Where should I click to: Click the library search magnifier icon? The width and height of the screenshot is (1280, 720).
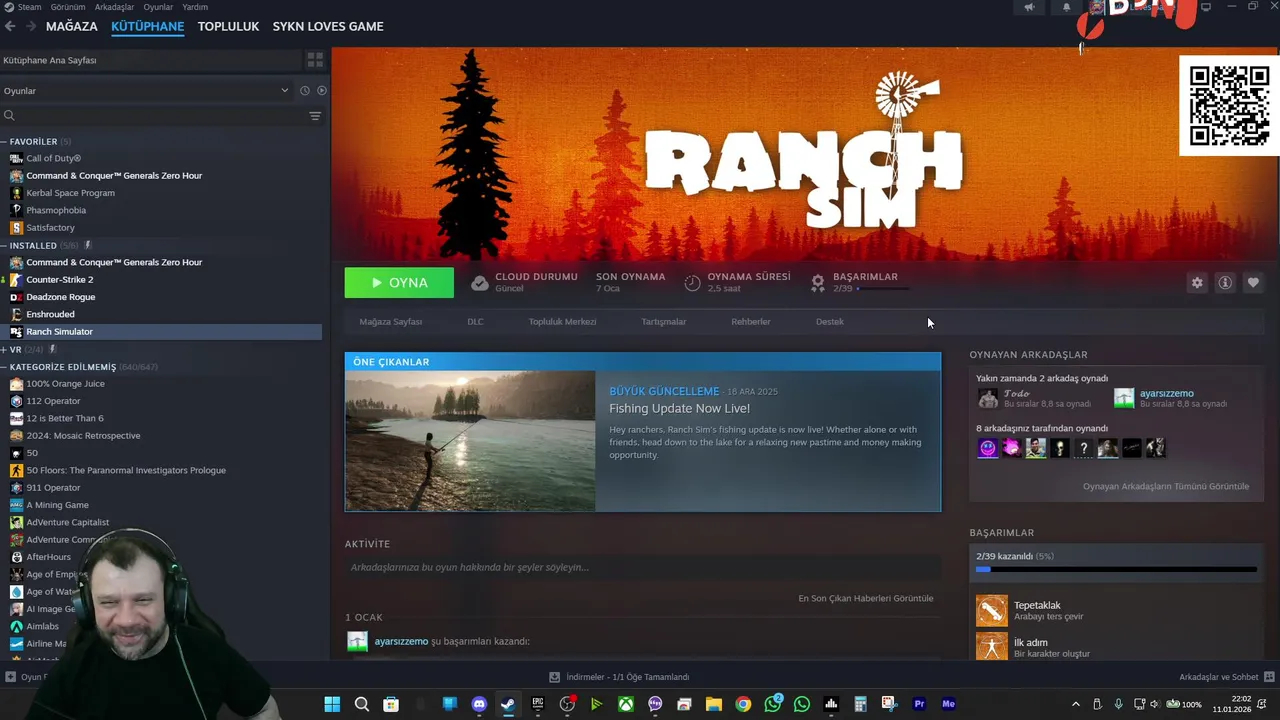9,116
